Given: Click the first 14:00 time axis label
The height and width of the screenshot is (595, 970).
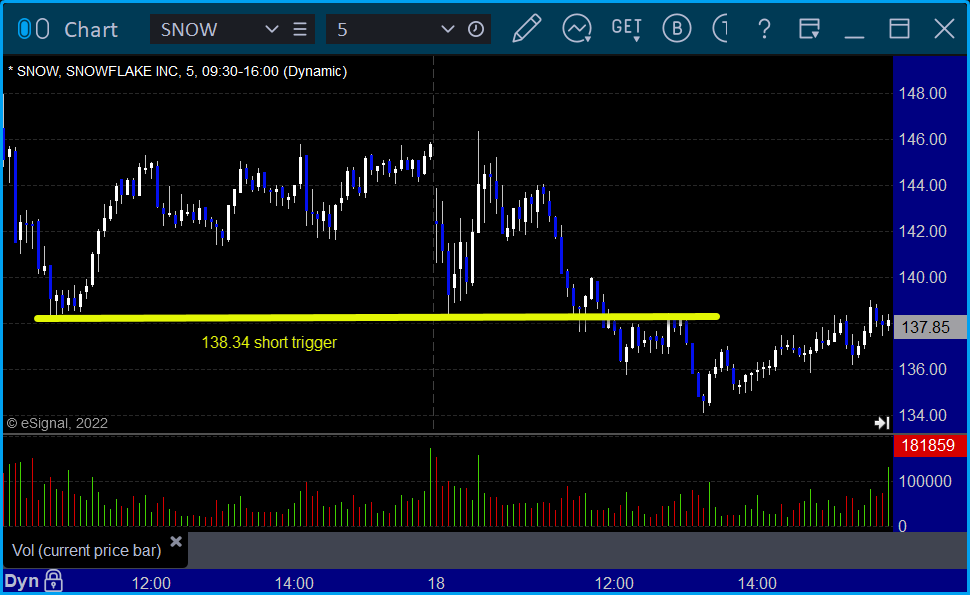Looking at the screenshot, I should point(294,583).
